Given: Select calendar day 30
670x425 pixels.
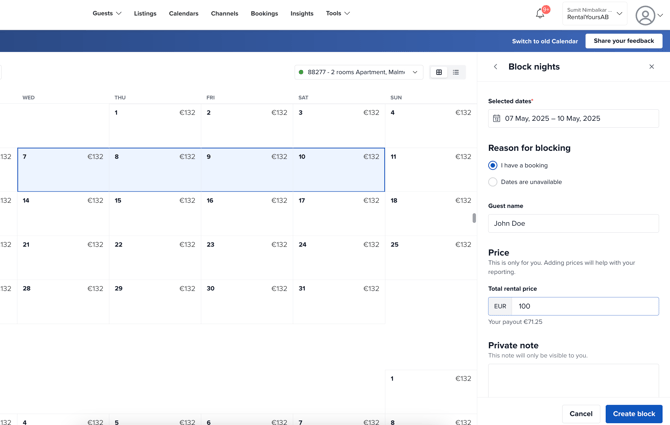Looking at the screenshot, I should [x=247, y=302].
